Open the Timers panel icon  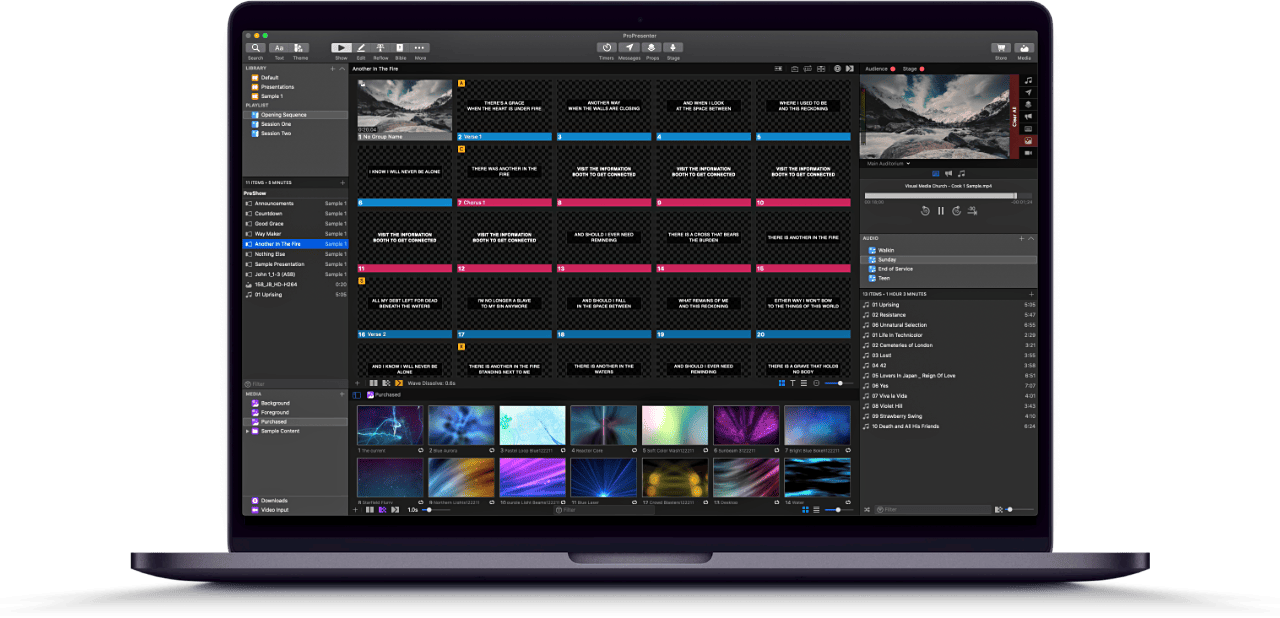(606, 47)
